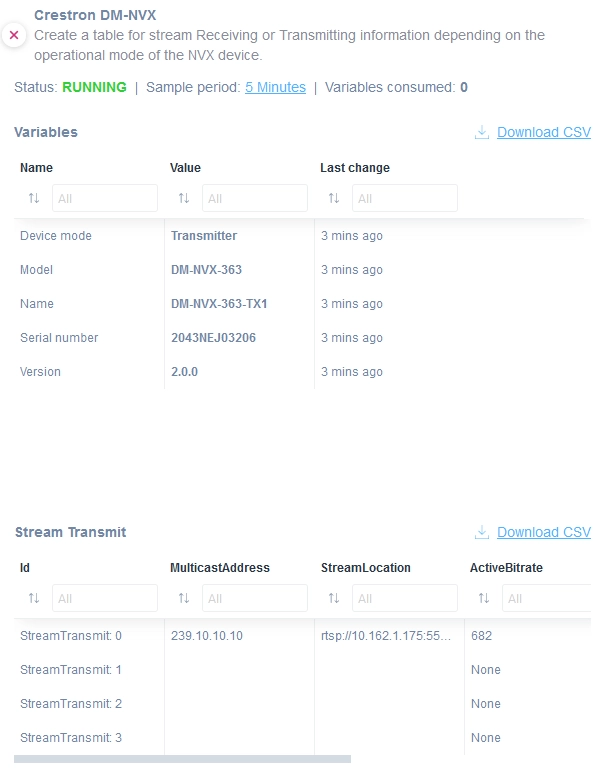Select the Model variable name

pos(36,270)
